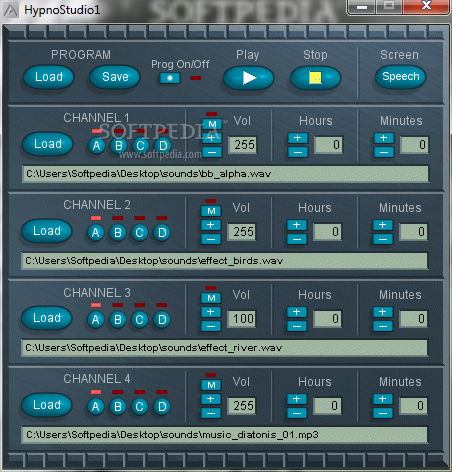Image resolution: width=452 pixels, height=472 pixels.
Task: Decrease Channel 1 volume with minus
Action: (212, 153)
